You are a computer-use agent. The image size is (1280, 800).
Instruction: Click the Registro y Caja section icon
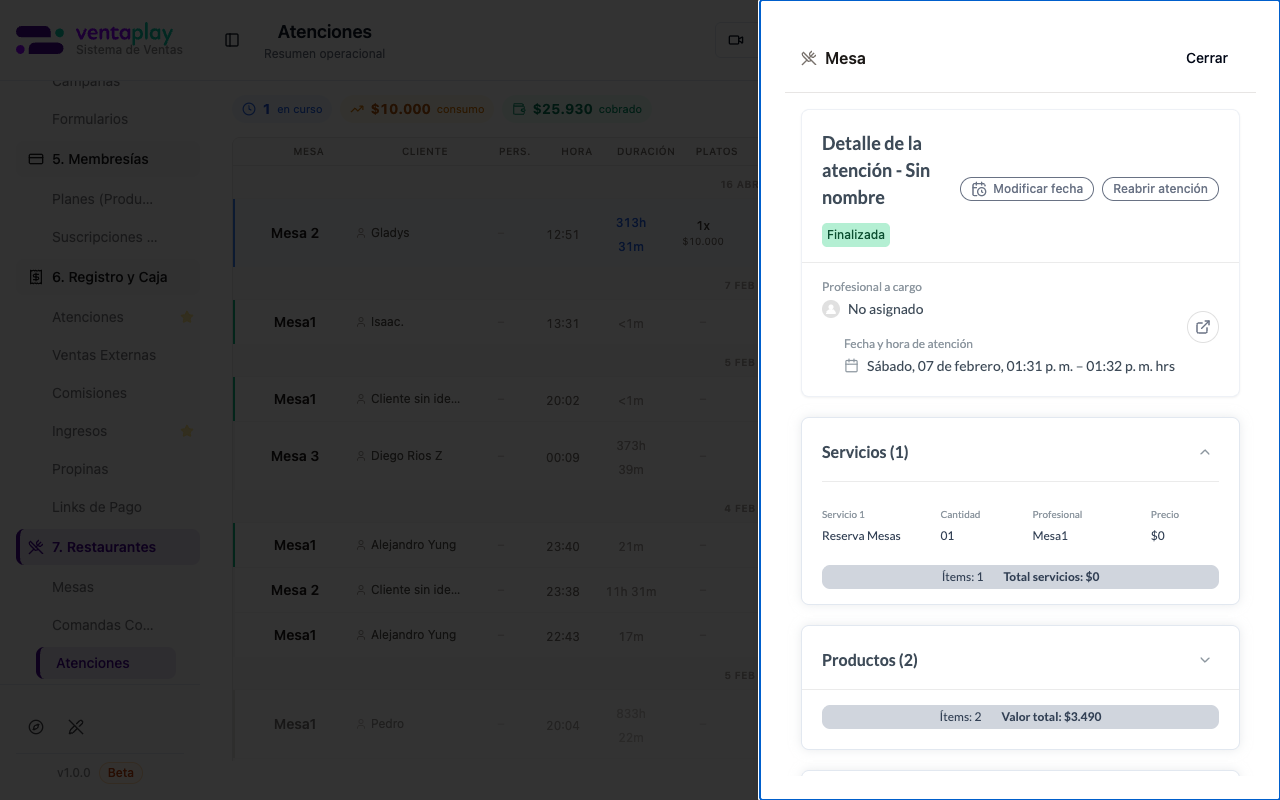(36, 277)
